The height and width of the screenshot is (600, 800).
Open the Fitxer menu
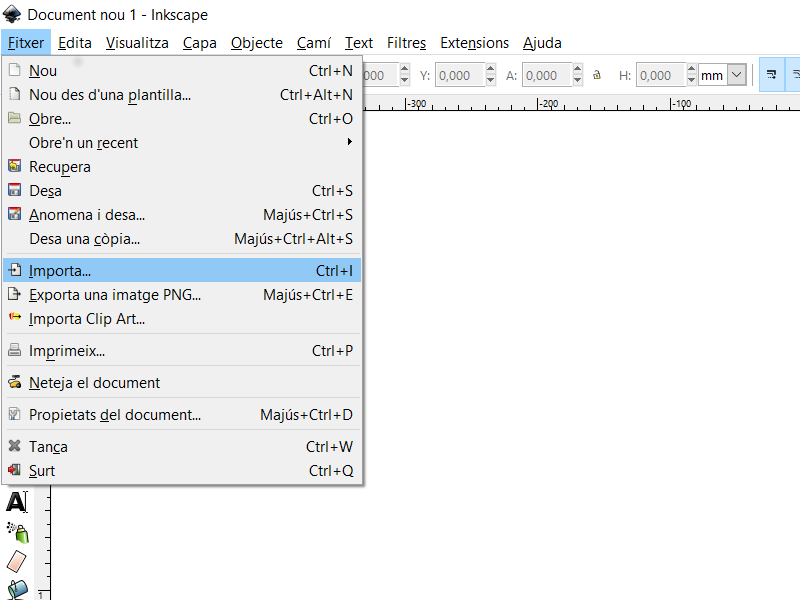pos(26,43)
